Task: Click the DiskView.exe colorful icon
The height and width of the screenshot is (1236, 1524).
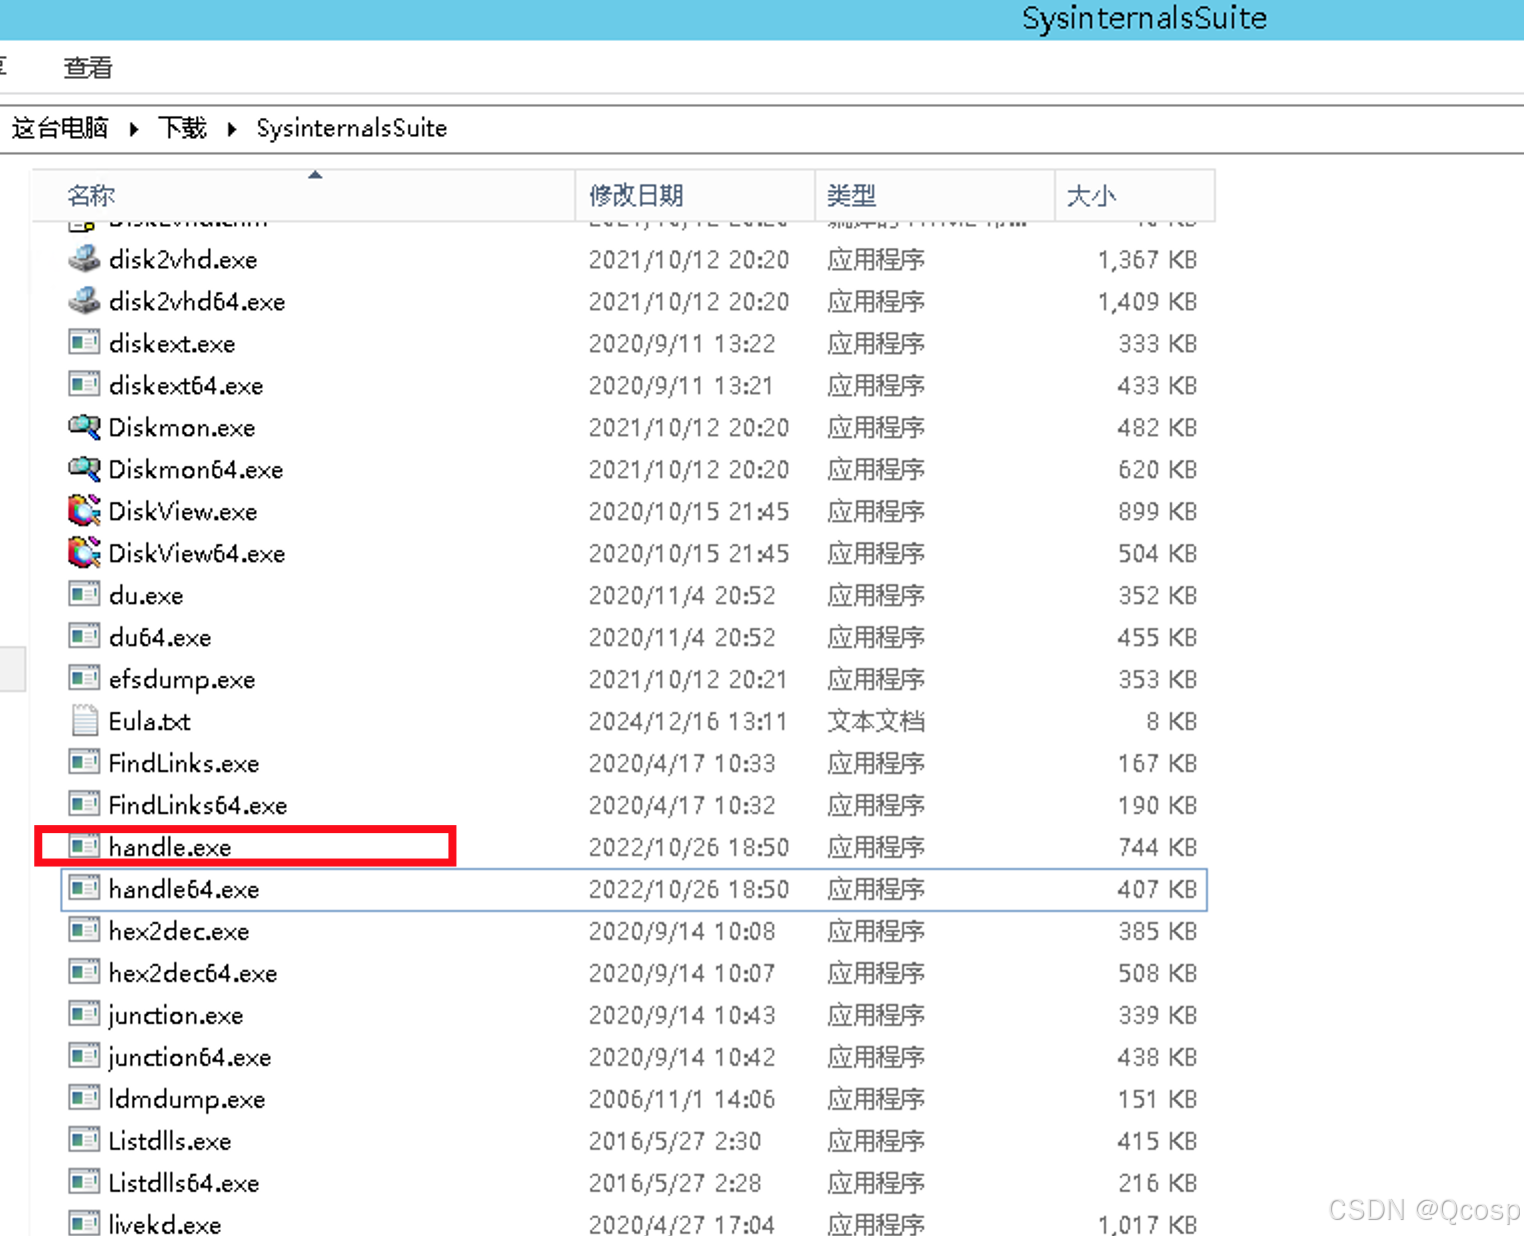Action: (x=84, y=511)
